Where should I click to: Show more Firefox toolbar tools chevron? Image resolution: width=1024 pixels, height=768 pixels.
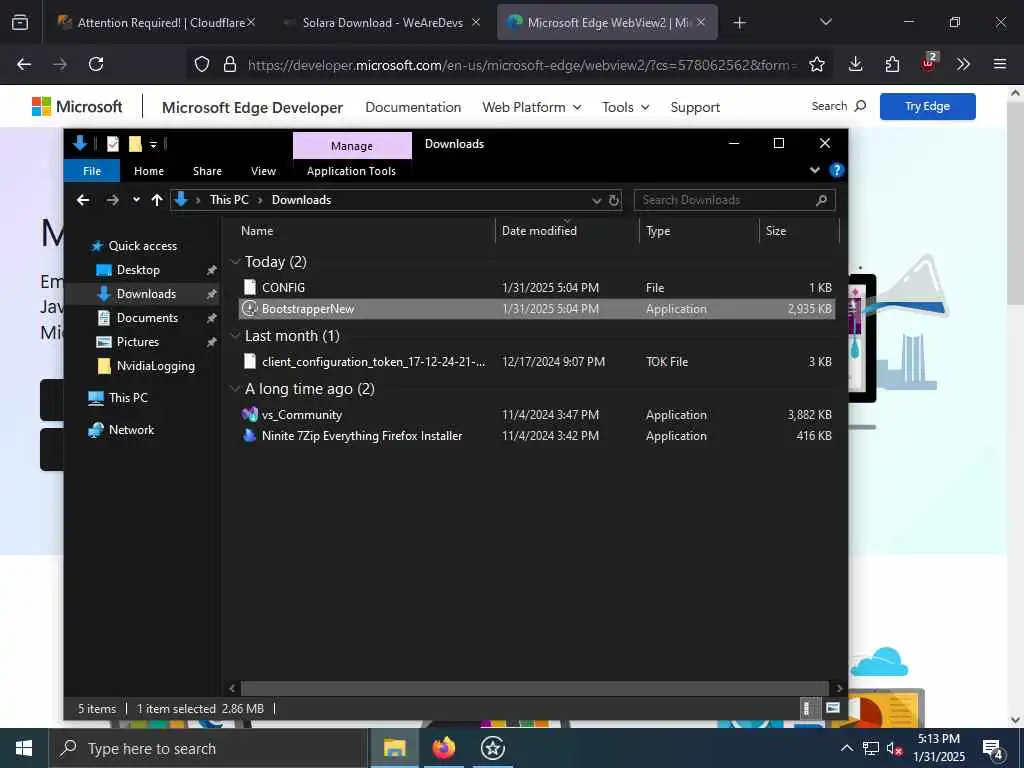click(x=963, y=64)
